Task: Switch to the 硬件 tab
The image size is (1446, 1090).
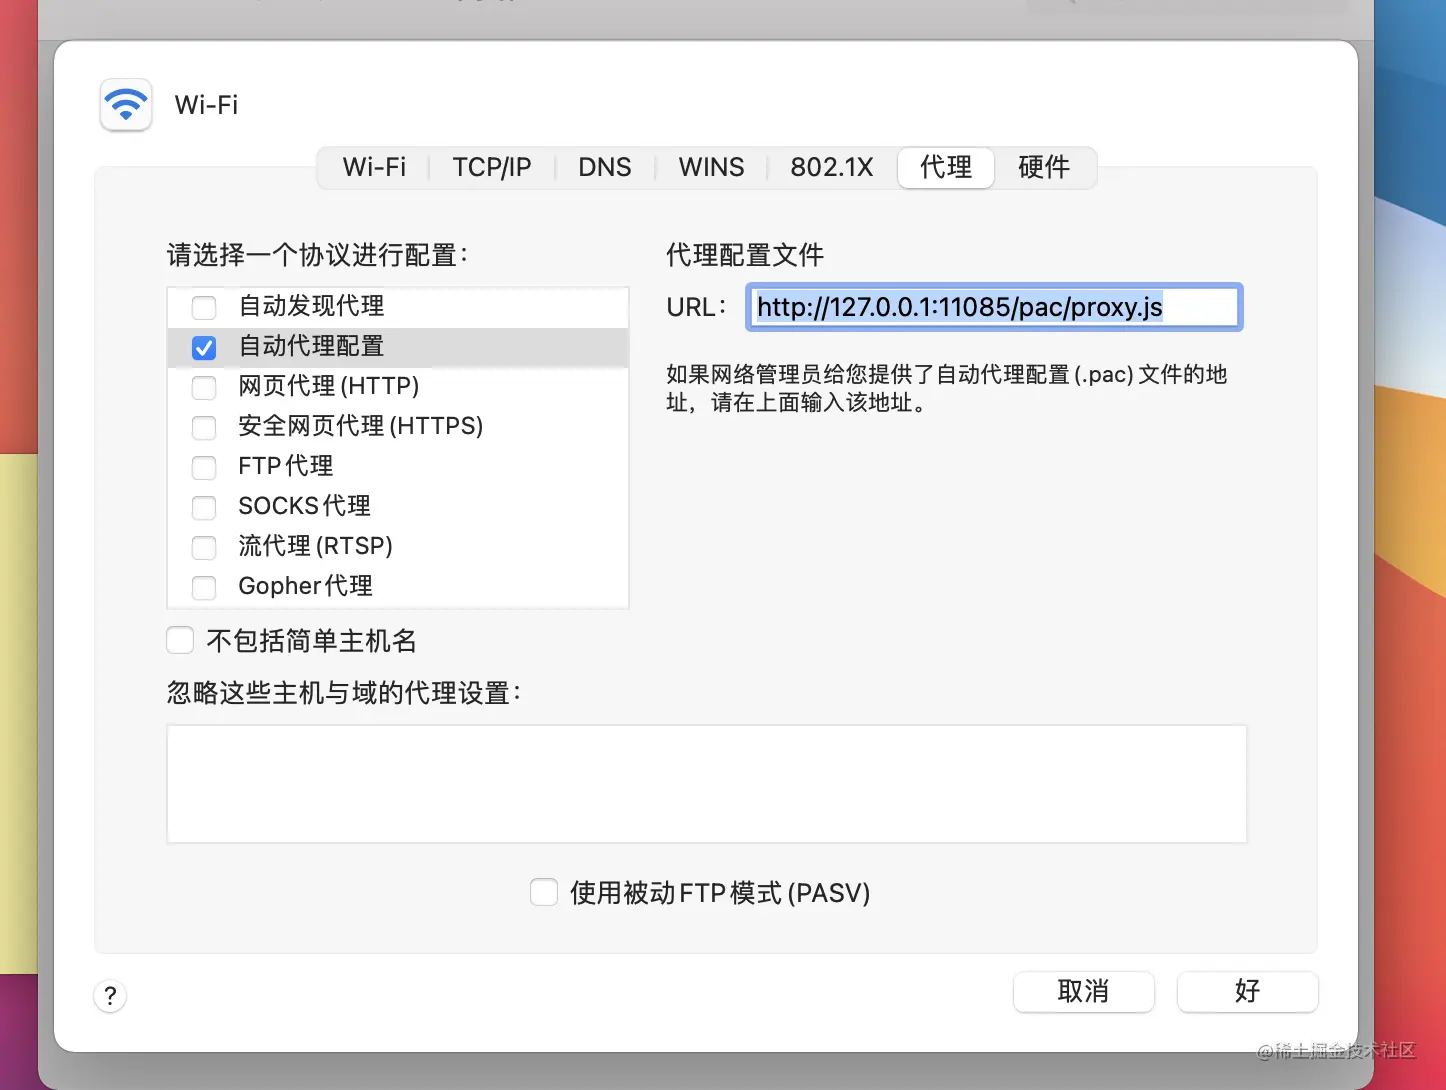Action: click(1044, 167)
